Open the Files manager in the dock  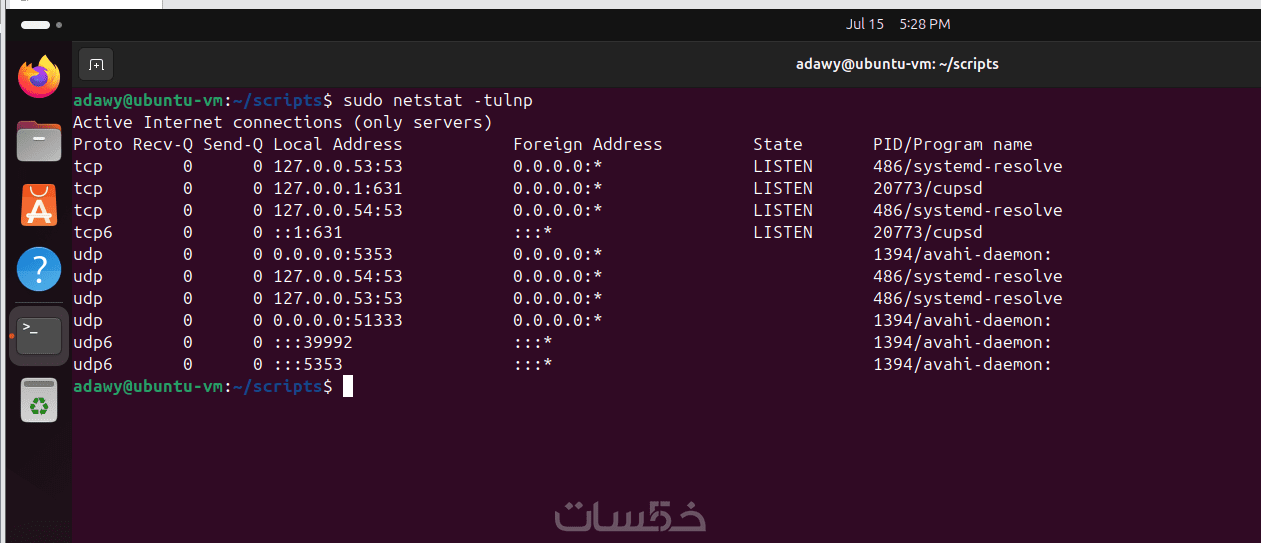click(39, 141)
